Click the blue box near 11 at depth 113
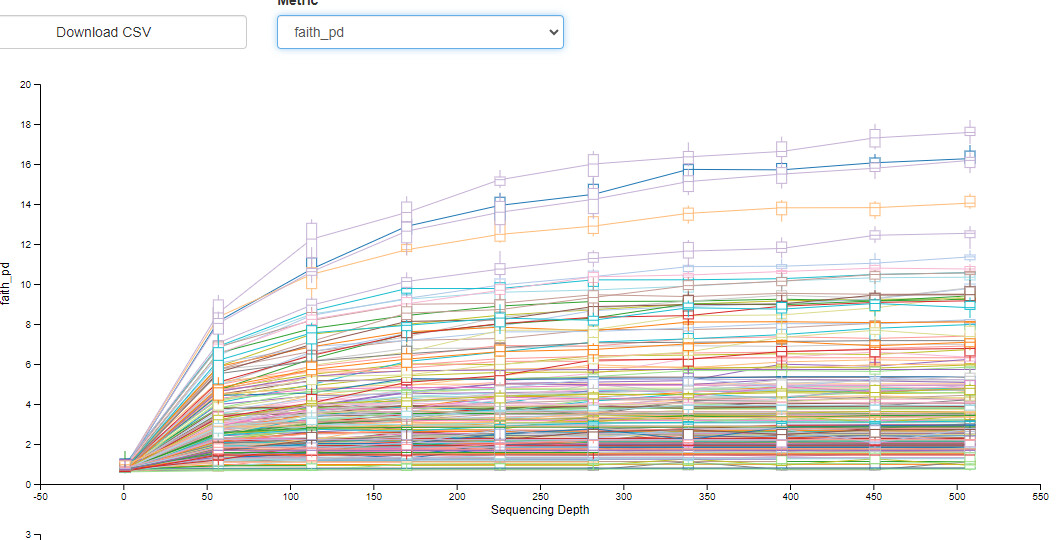This screenshot has height=540, width=1063. (x=312, y=266)
